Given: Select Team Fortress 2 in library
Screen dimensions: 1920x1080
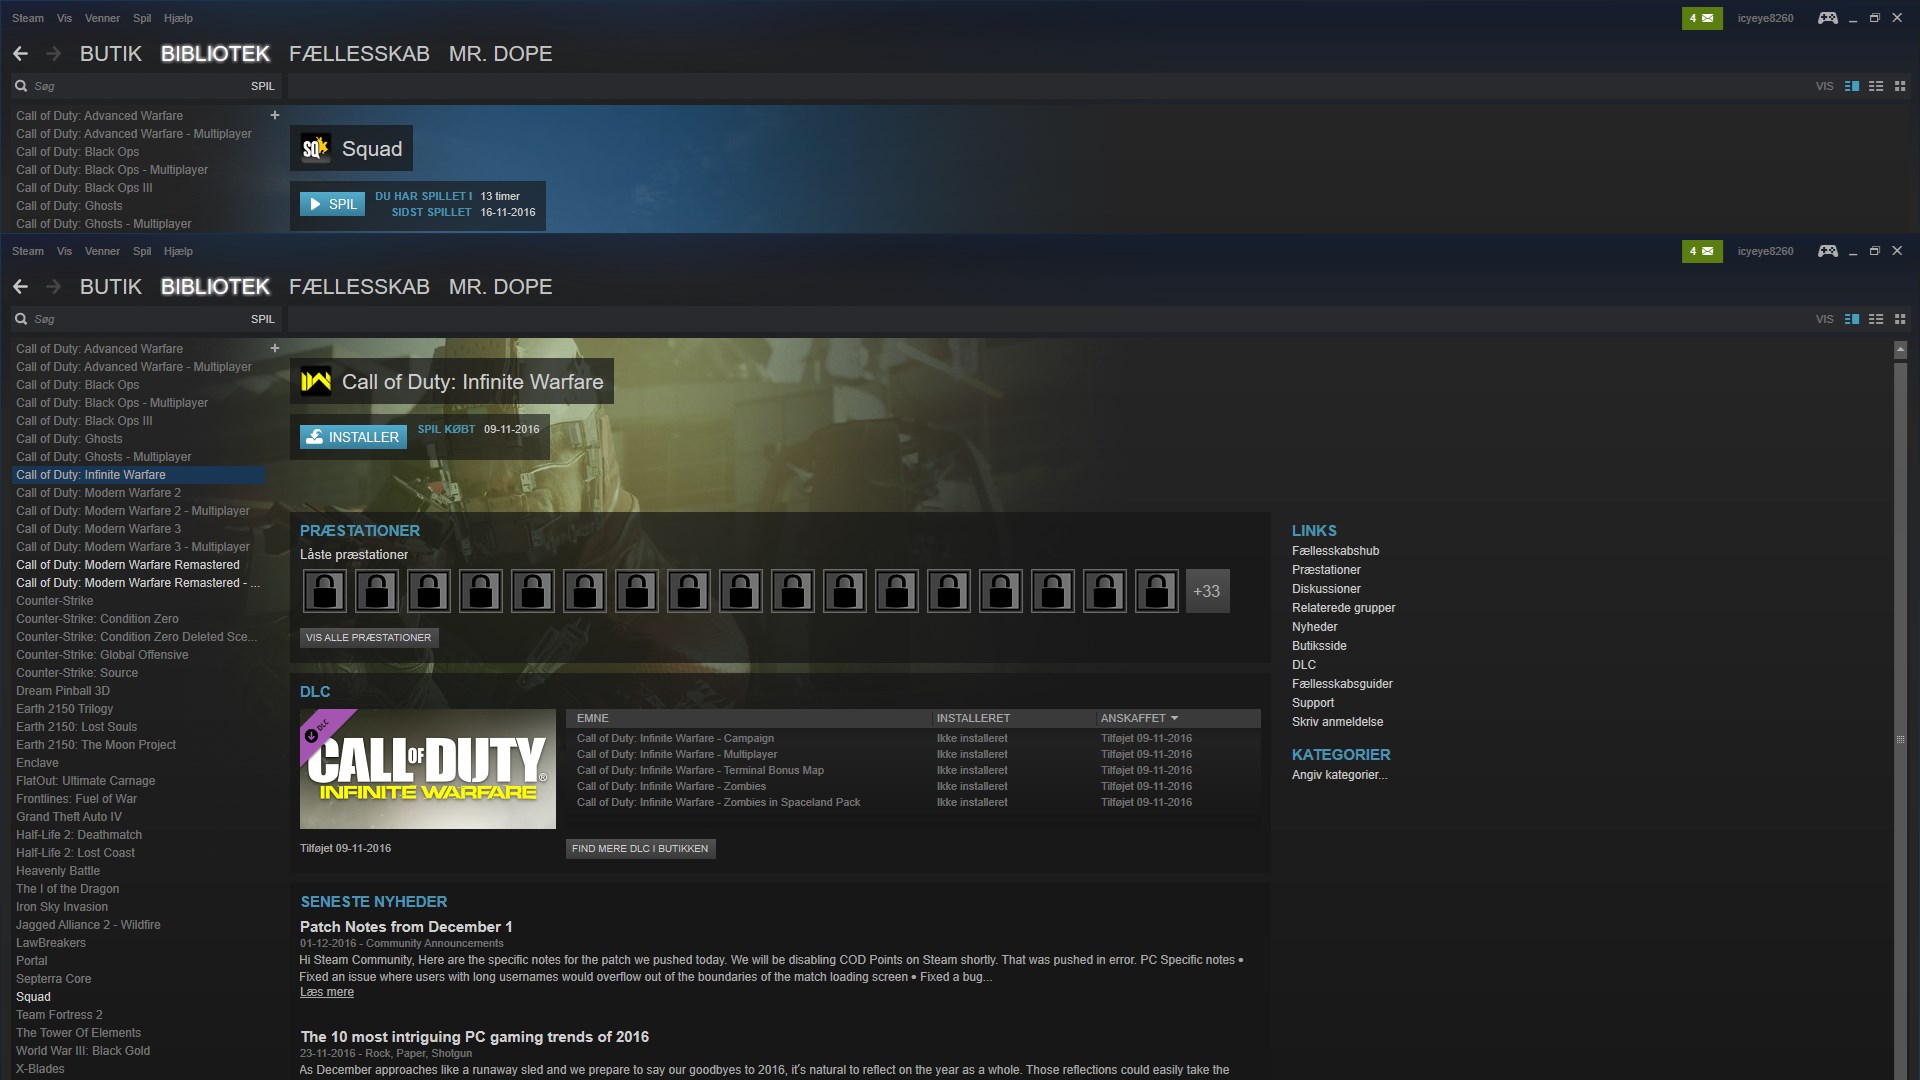Looking at the screenshot, I should point(59,1015).
